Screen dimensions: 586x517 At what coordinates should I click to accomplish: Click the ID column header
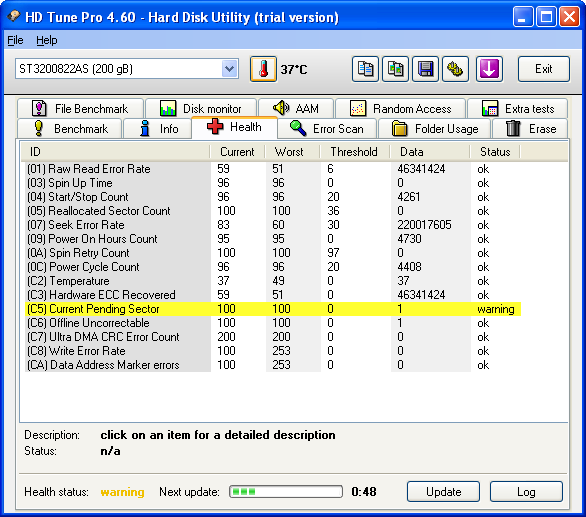115,152
